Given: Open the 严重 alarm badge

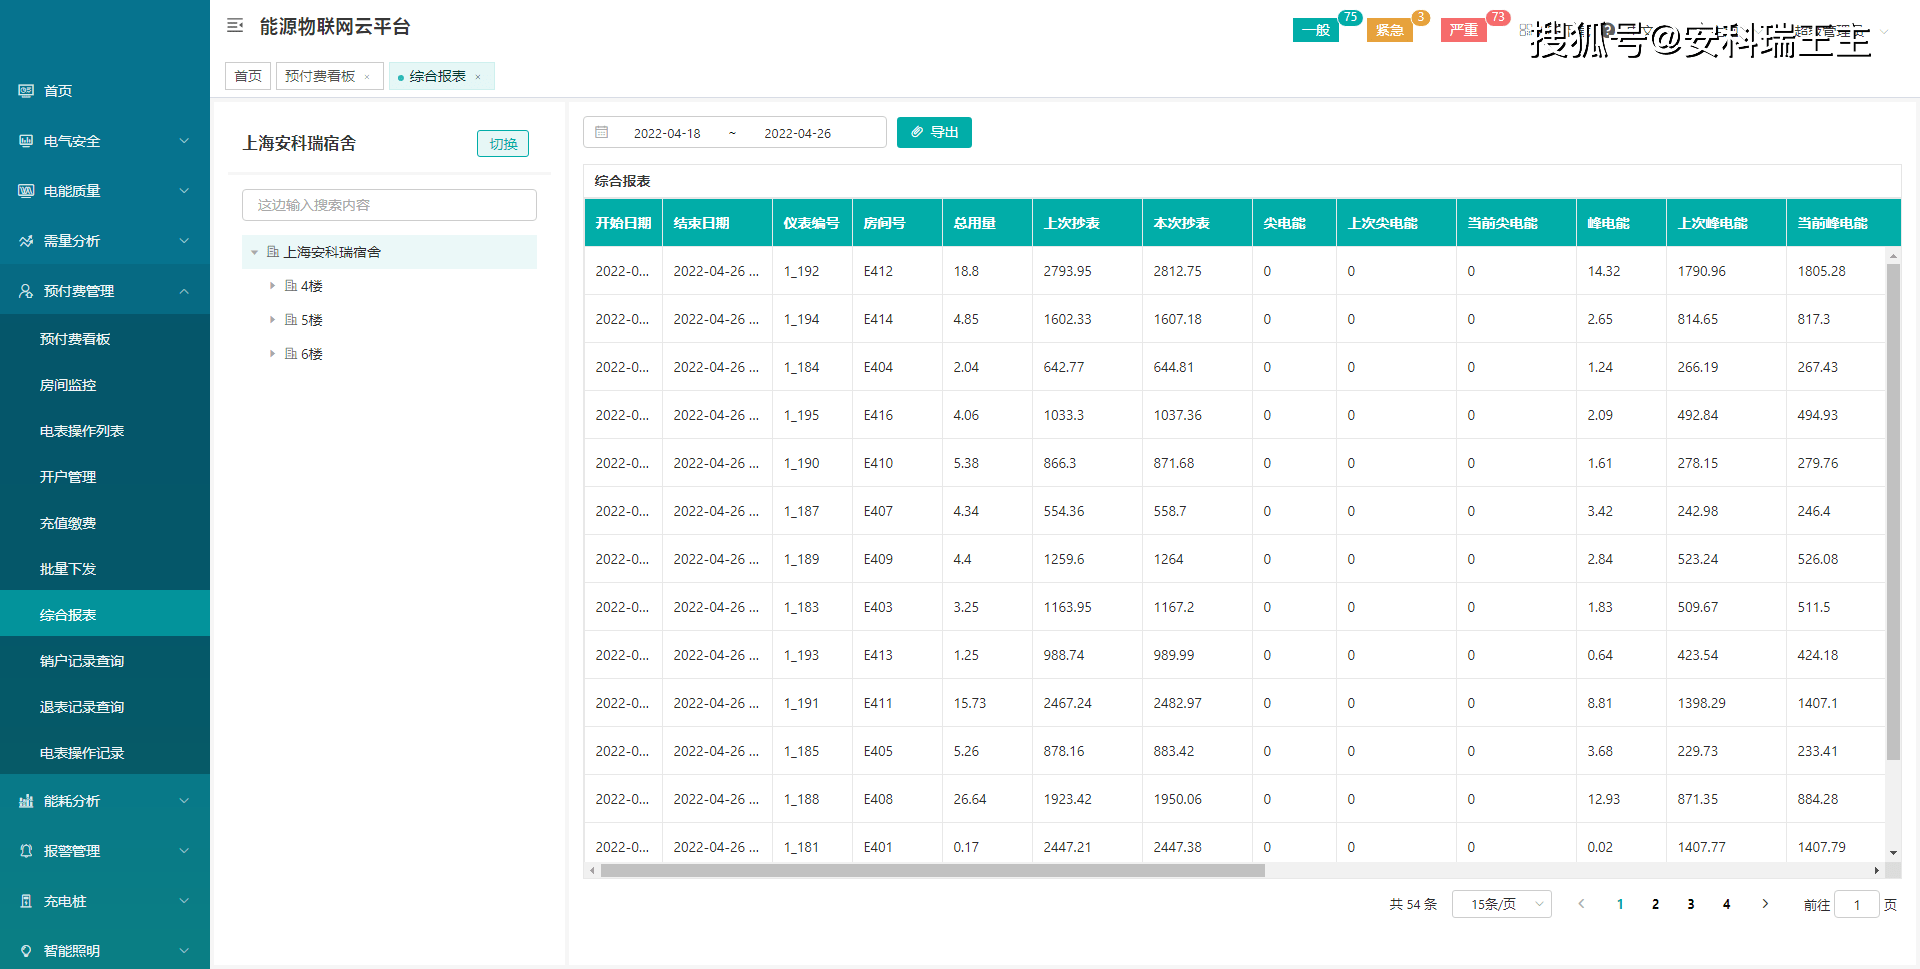Looking at the screenshot, I should (1464, 30).
